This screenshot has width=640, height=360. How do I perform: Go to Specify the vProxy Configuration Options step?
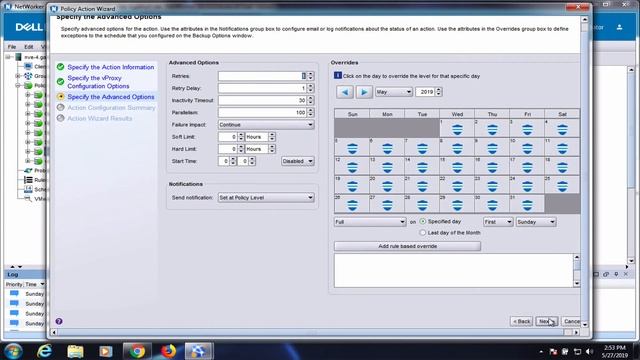(98, 82)
